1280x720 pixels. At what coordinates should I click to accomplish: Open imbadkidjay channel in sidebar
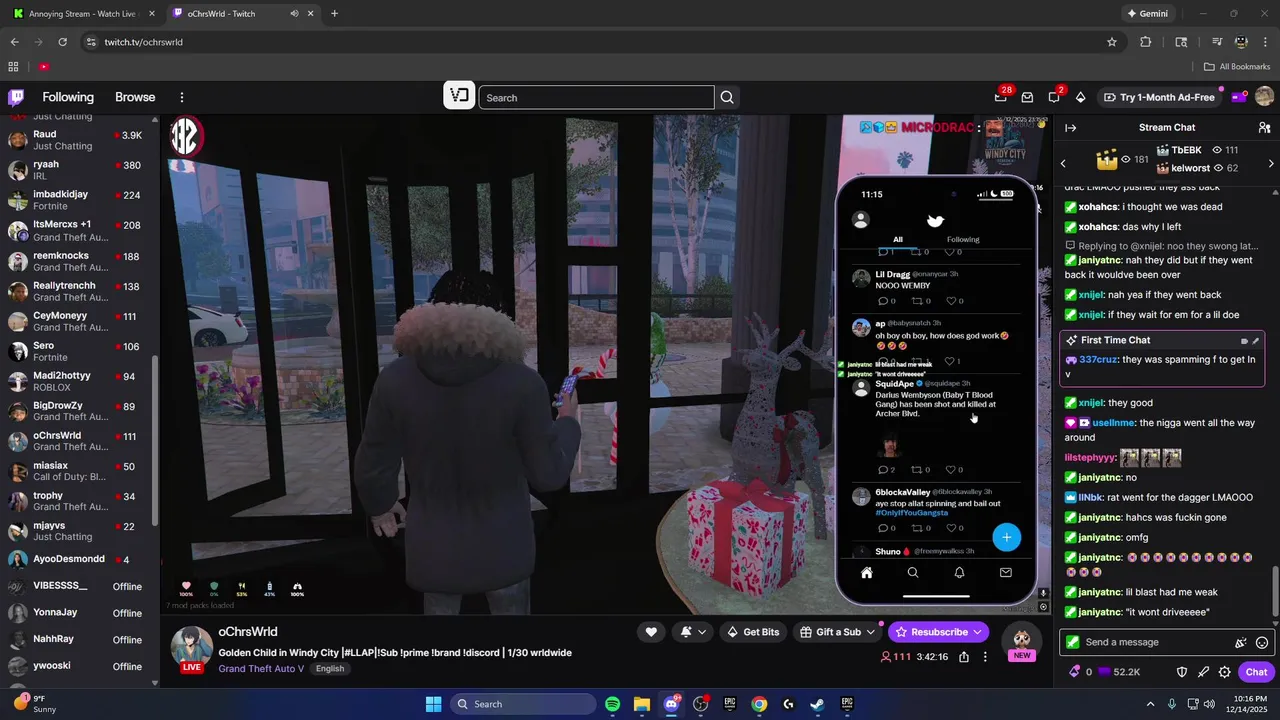[80, 200]
